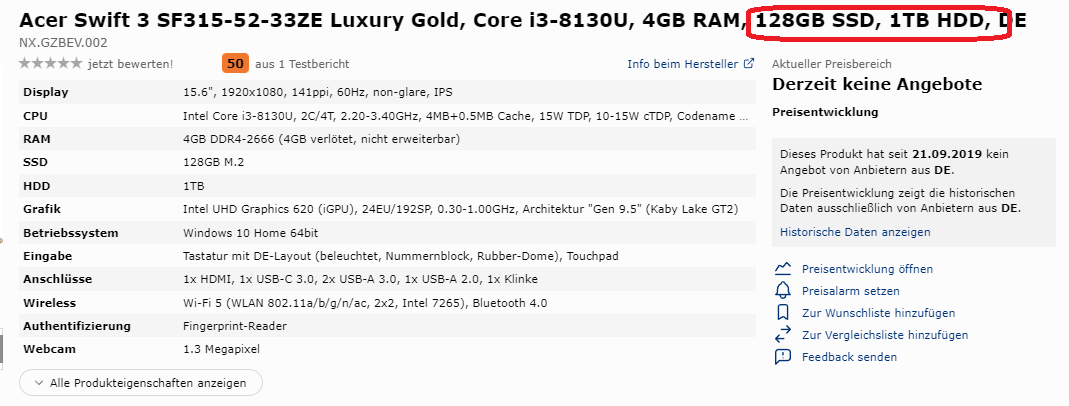Click Zur Vergleichsliste hinzufügen link

885,335
